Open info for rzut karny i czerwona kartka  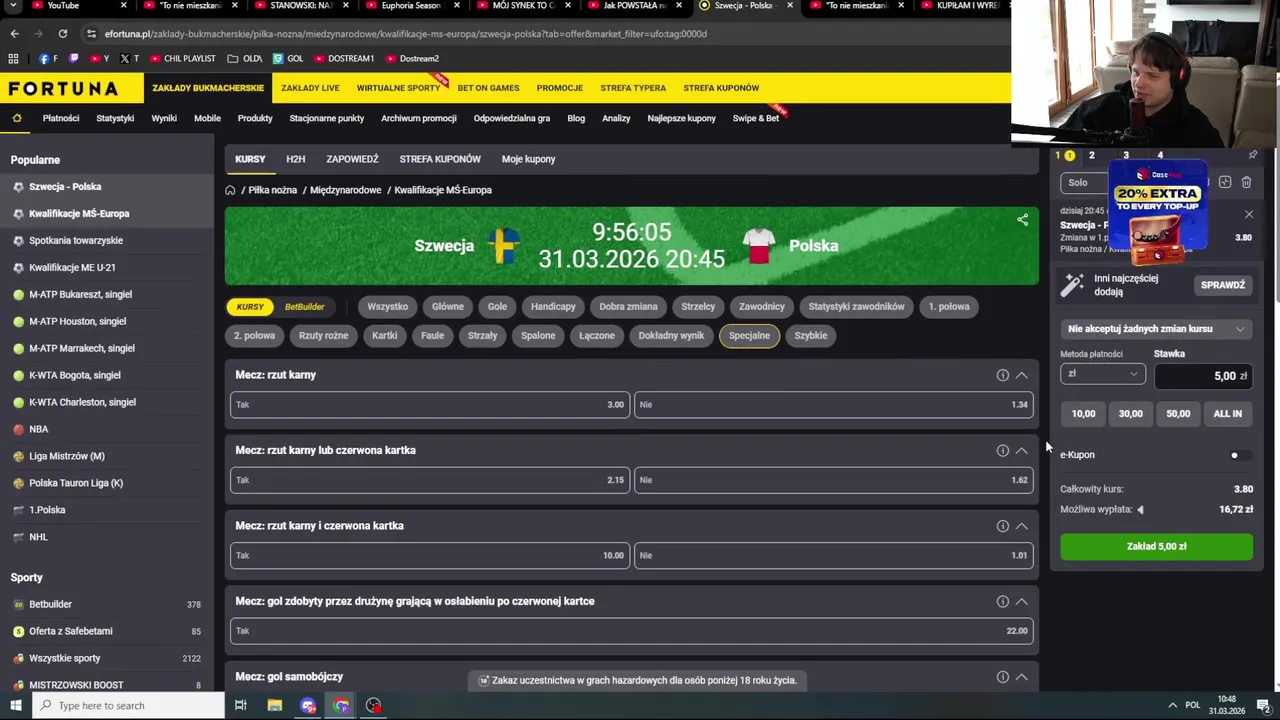pyautogui.click(x=1002, y=526)
